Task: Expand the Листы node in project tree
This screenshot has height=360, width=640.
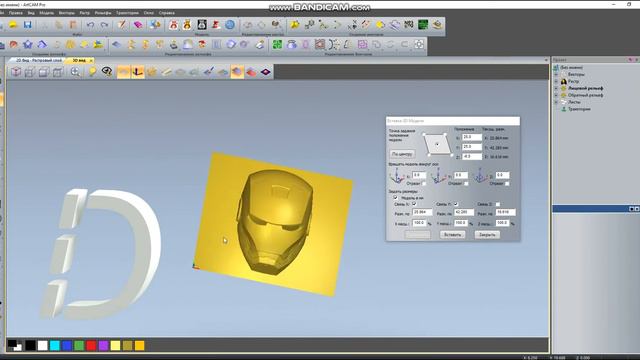Action: [x=556, y=102]
